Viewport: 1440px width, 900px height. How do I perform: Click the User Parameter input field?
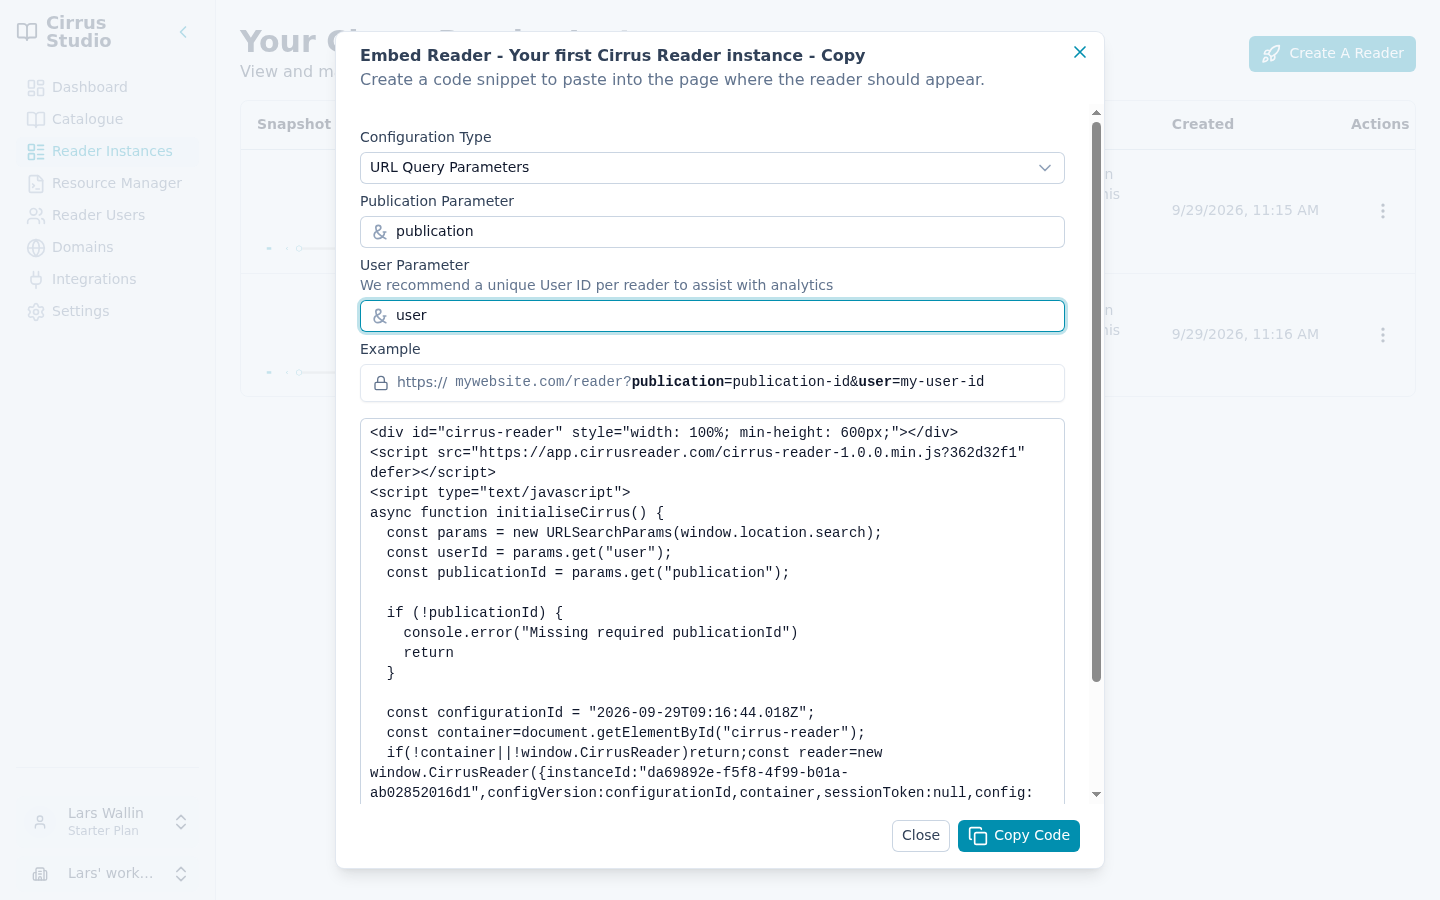pyautogui.click(x=712, y=316)
